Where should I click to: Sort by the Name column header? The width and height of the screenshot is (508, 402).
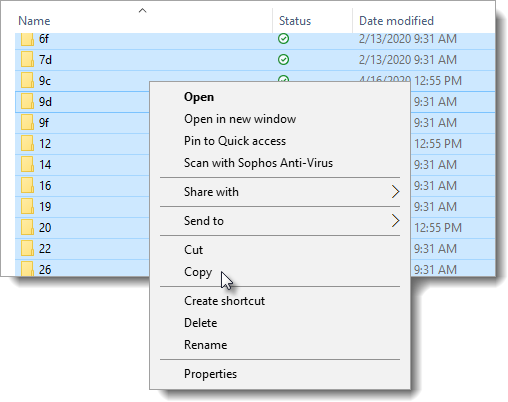(34, 21)
